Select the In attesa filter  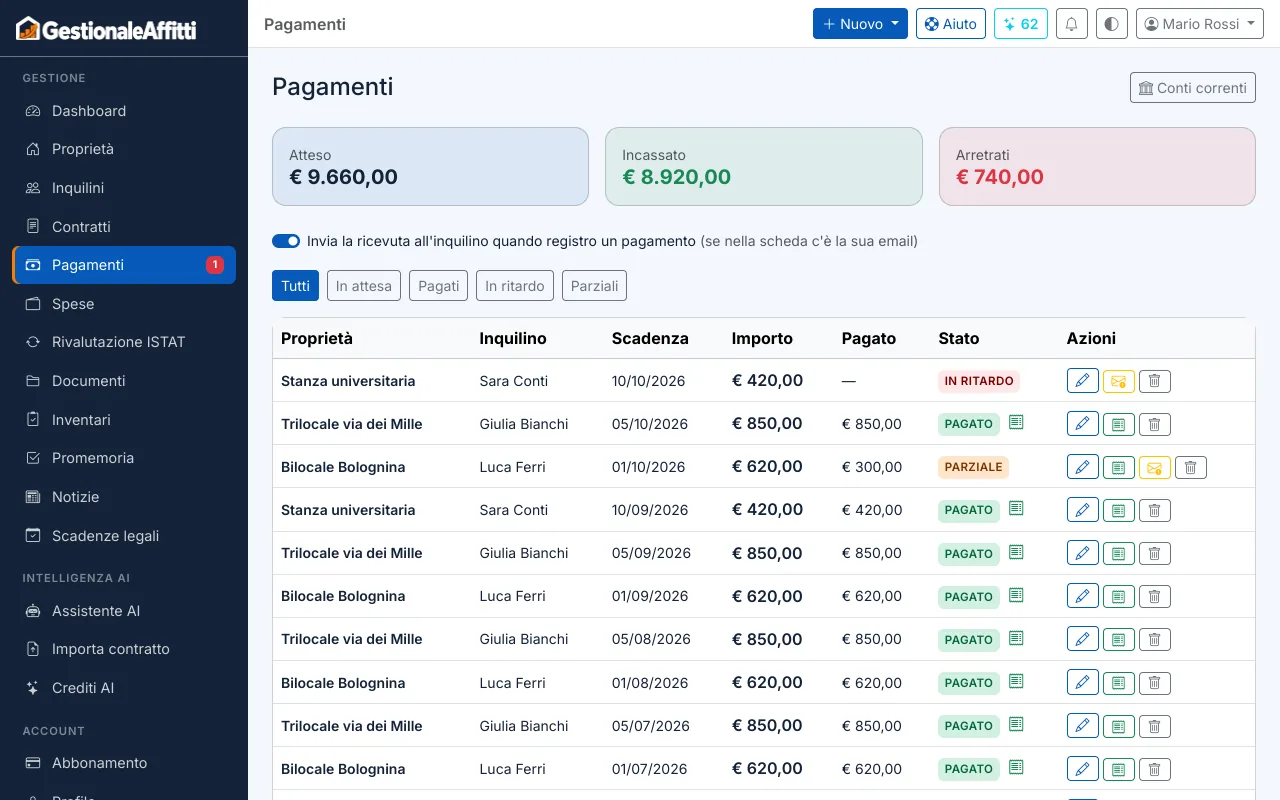364,286
